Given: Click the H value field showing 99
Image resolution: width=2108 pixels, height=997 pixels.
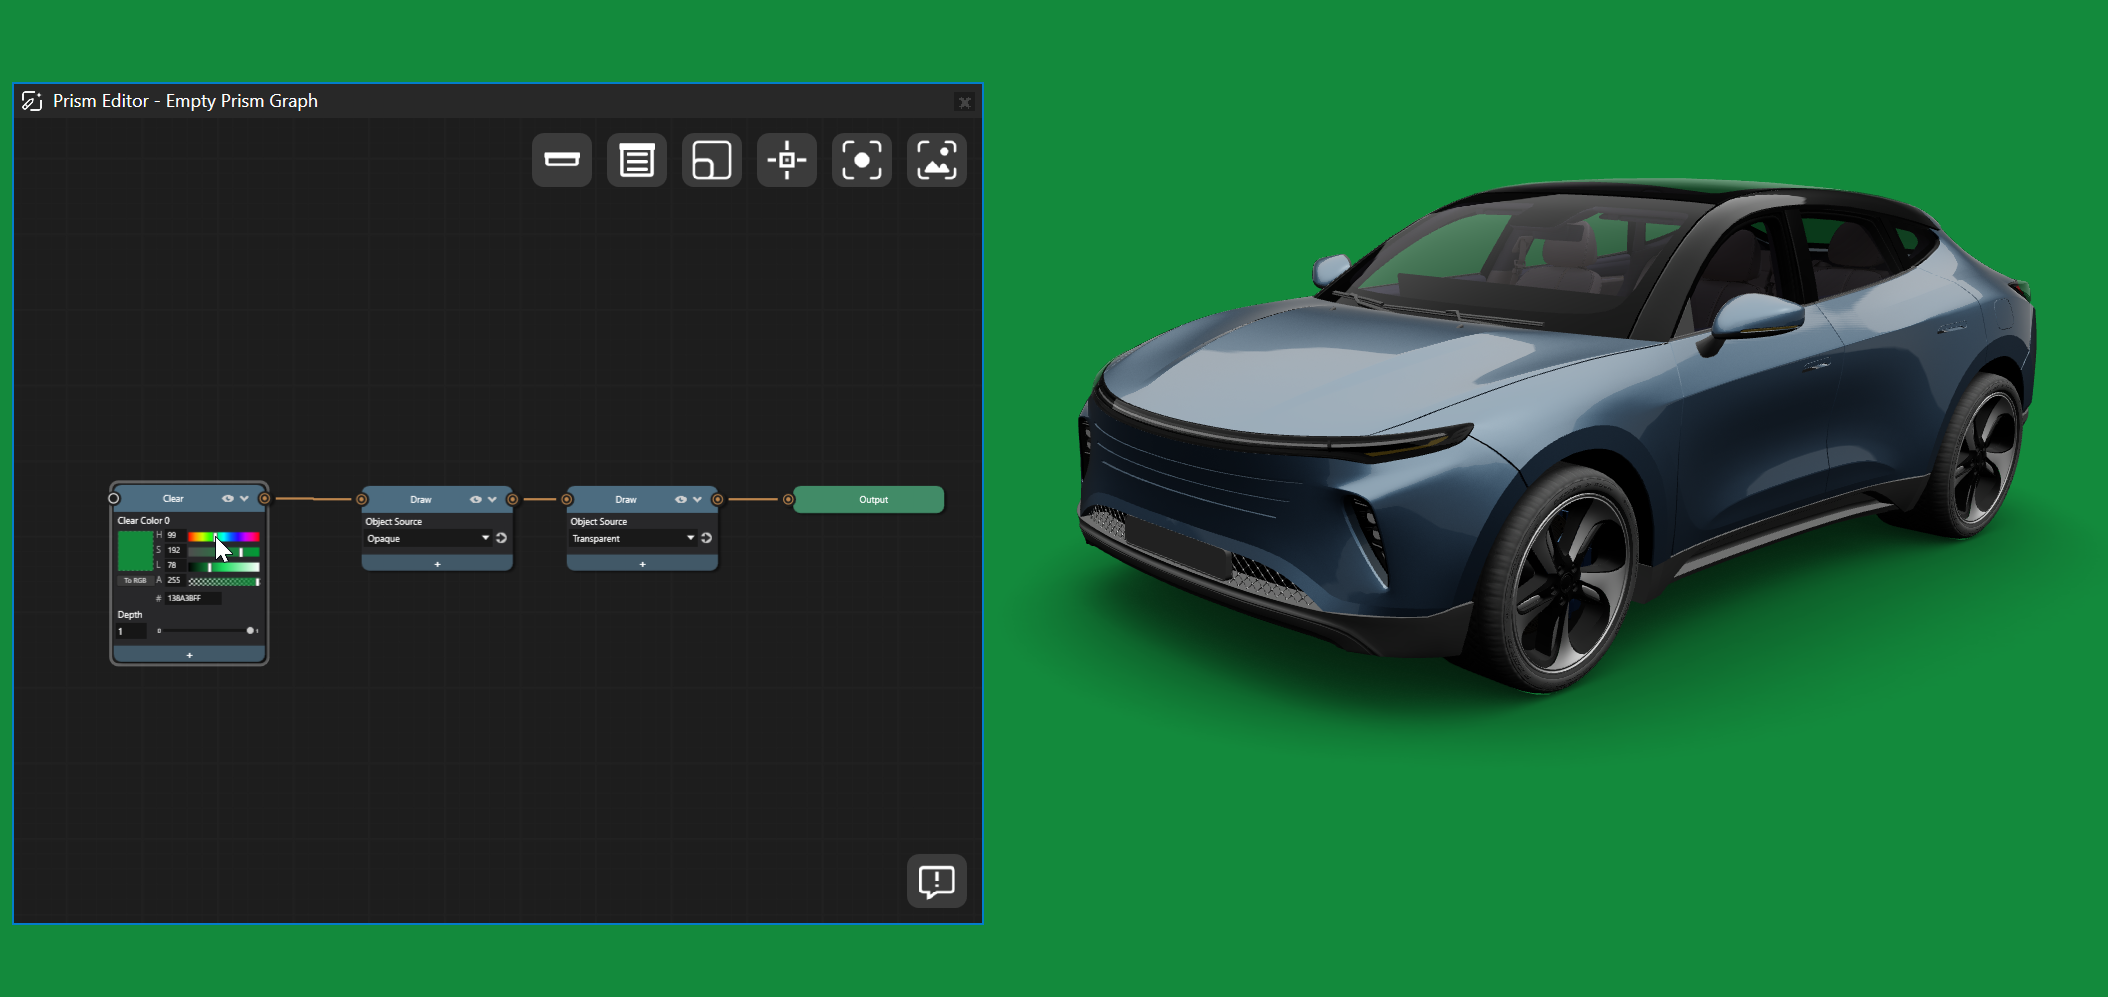Looking at the screenshot, I should 174,536.
